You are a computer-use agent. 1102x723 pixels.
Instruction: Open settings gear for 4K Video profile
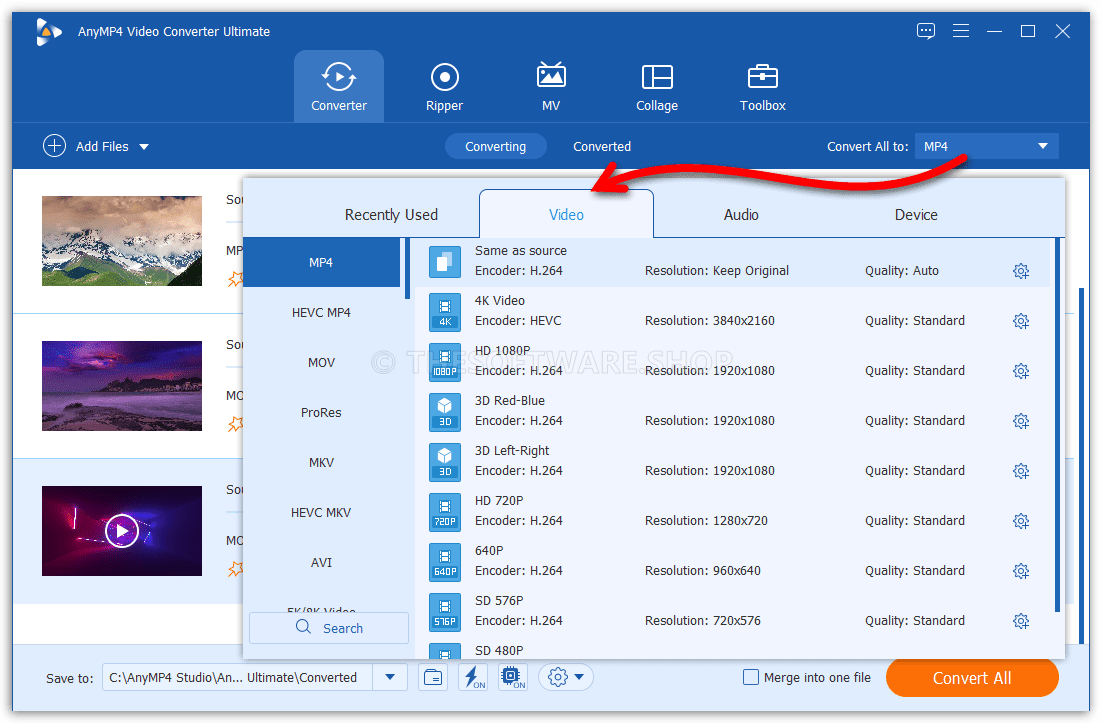1021,321
